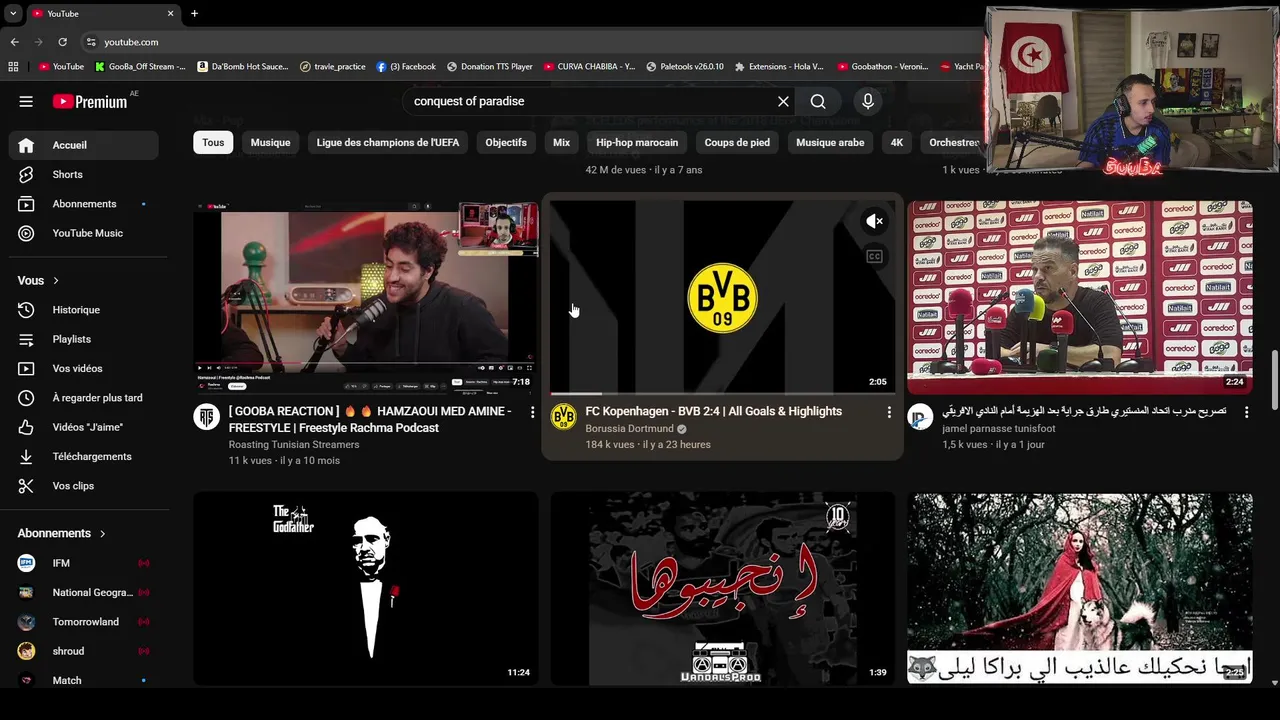Open Red Riding Hood wolf thumbnail

coord(1080,588)
